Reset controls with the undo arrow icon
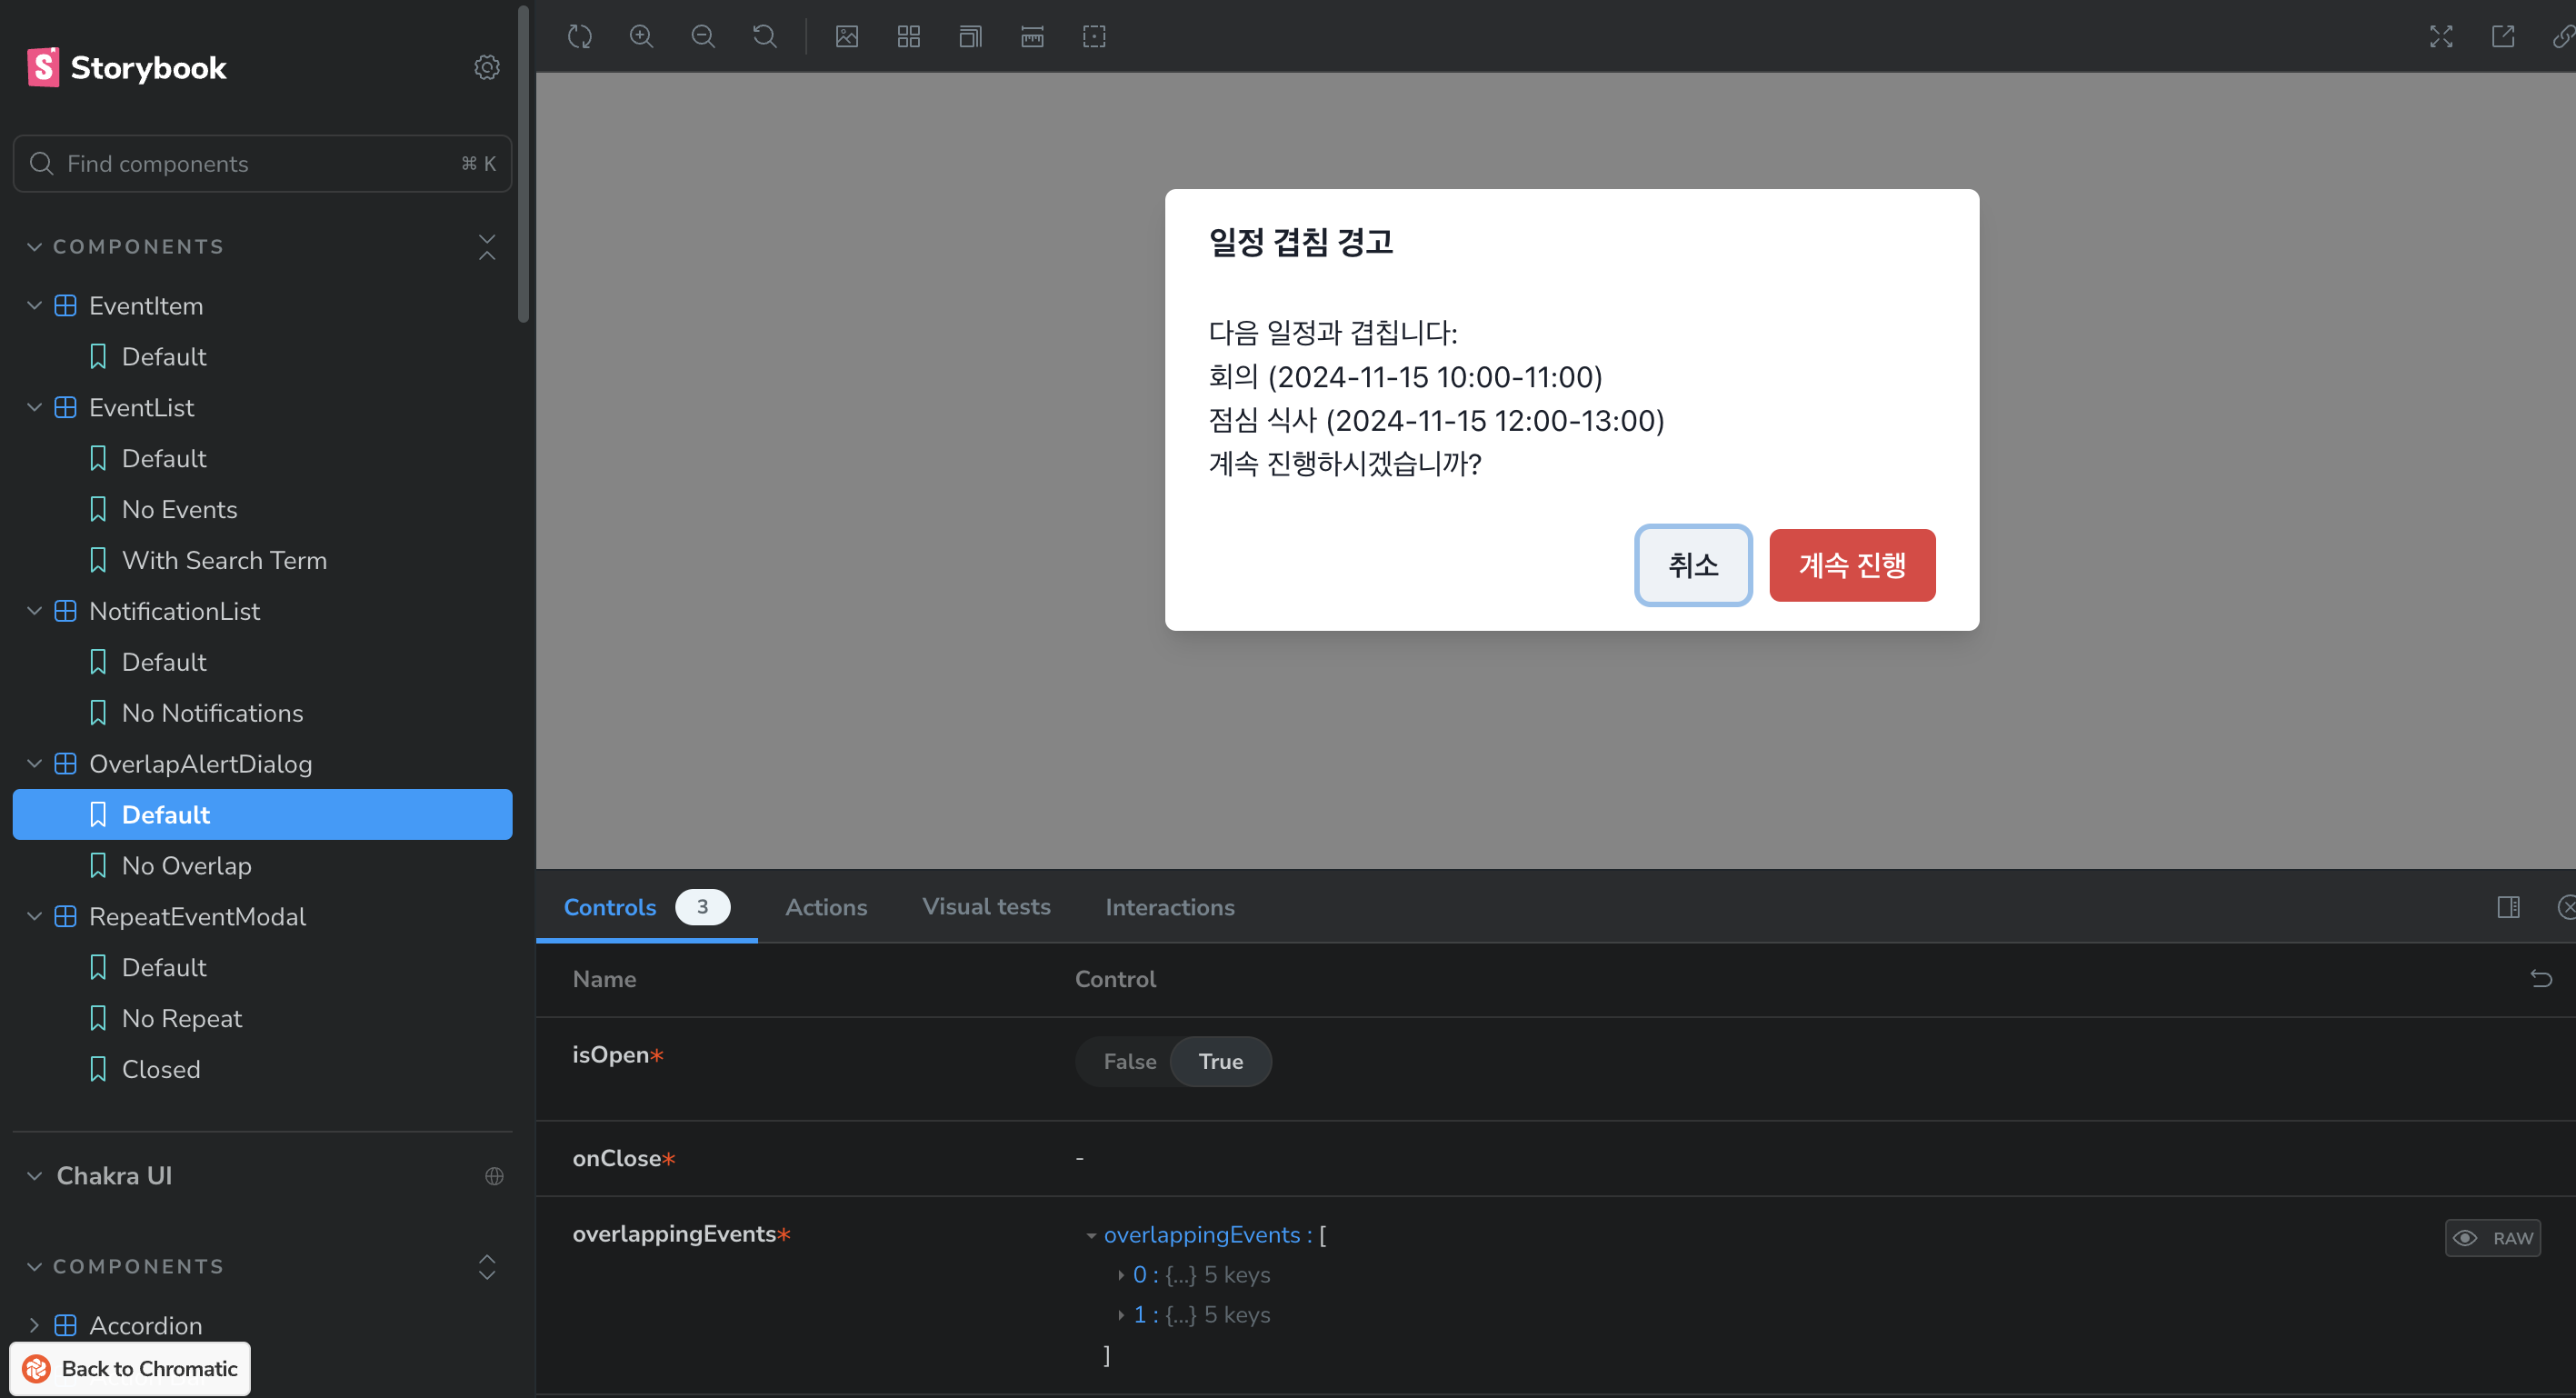This screenshot has height=1398, width=2576. (x=2541, y=979)
